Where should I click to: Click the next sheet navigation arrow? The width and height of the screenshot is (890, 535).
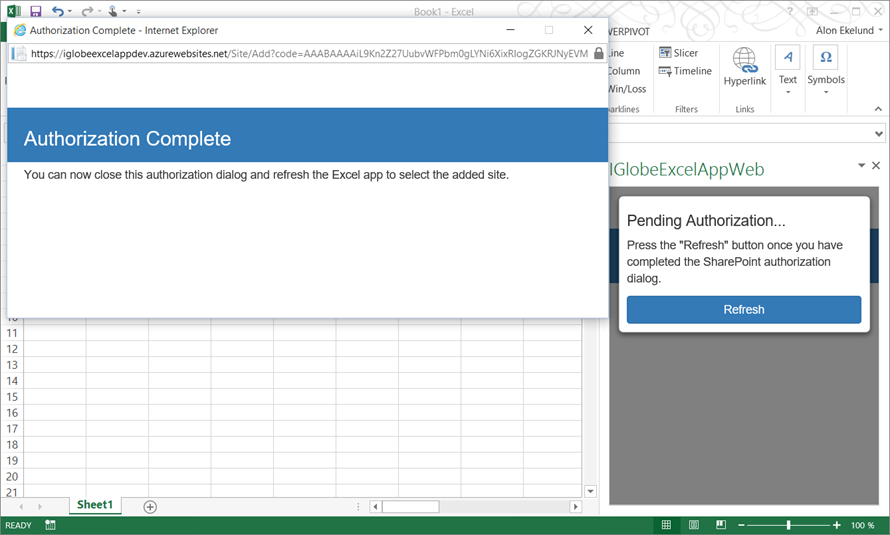point(40,507)
